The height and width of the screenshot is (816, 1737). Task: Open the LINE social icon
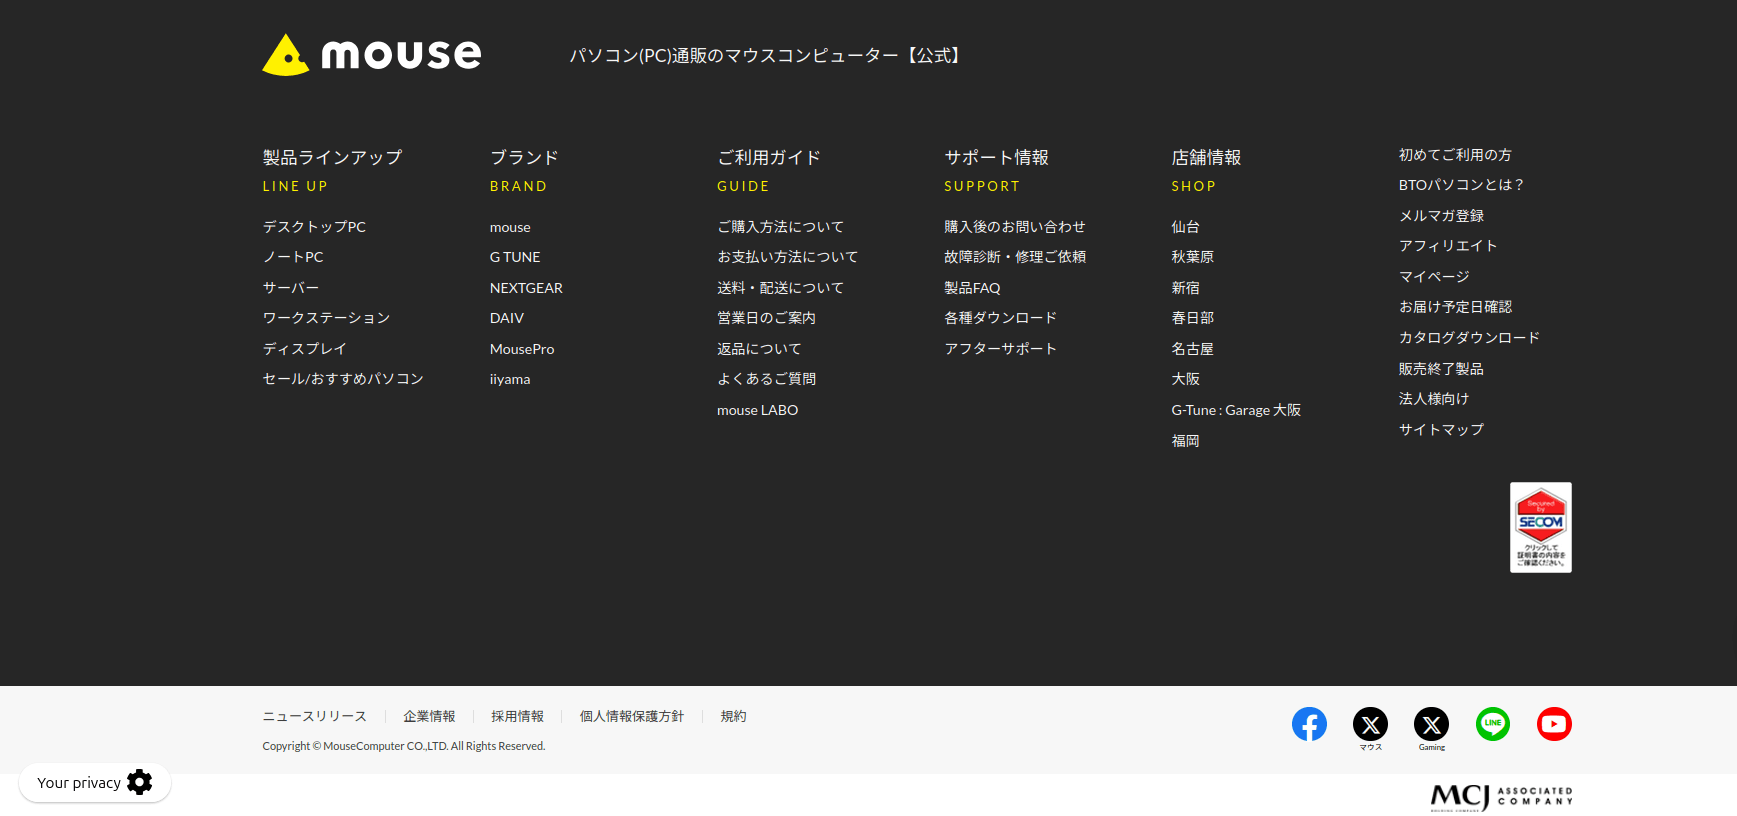(1492, 724)
